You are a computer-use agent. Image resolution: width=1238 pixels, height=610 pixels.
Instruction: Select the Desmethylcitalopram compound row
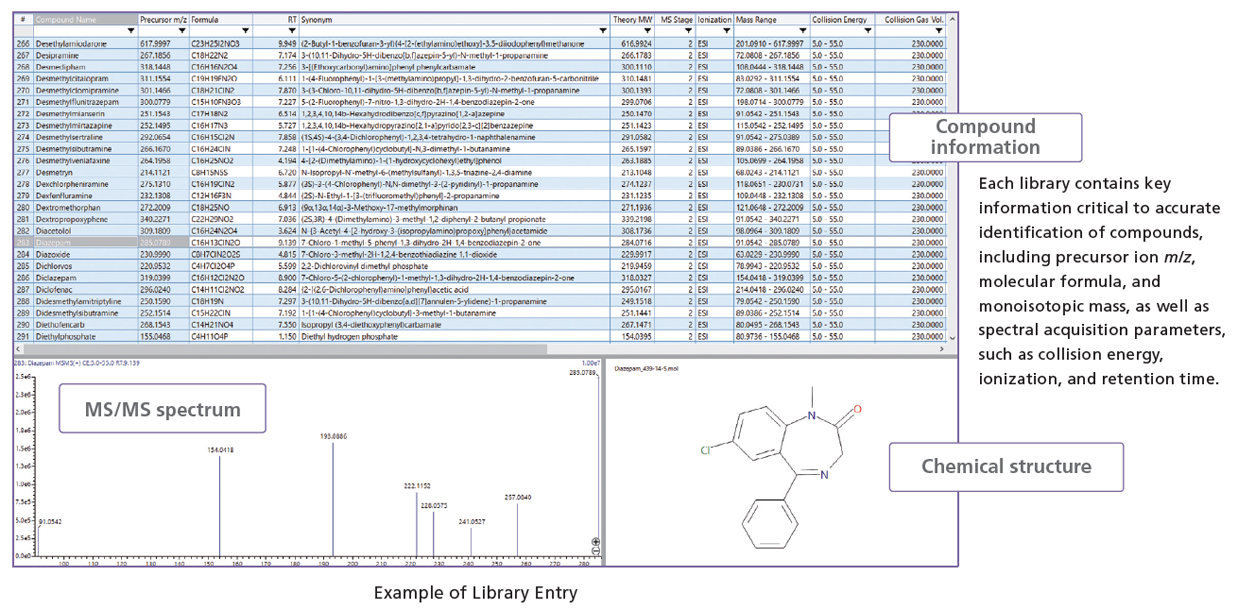point(479,77)
